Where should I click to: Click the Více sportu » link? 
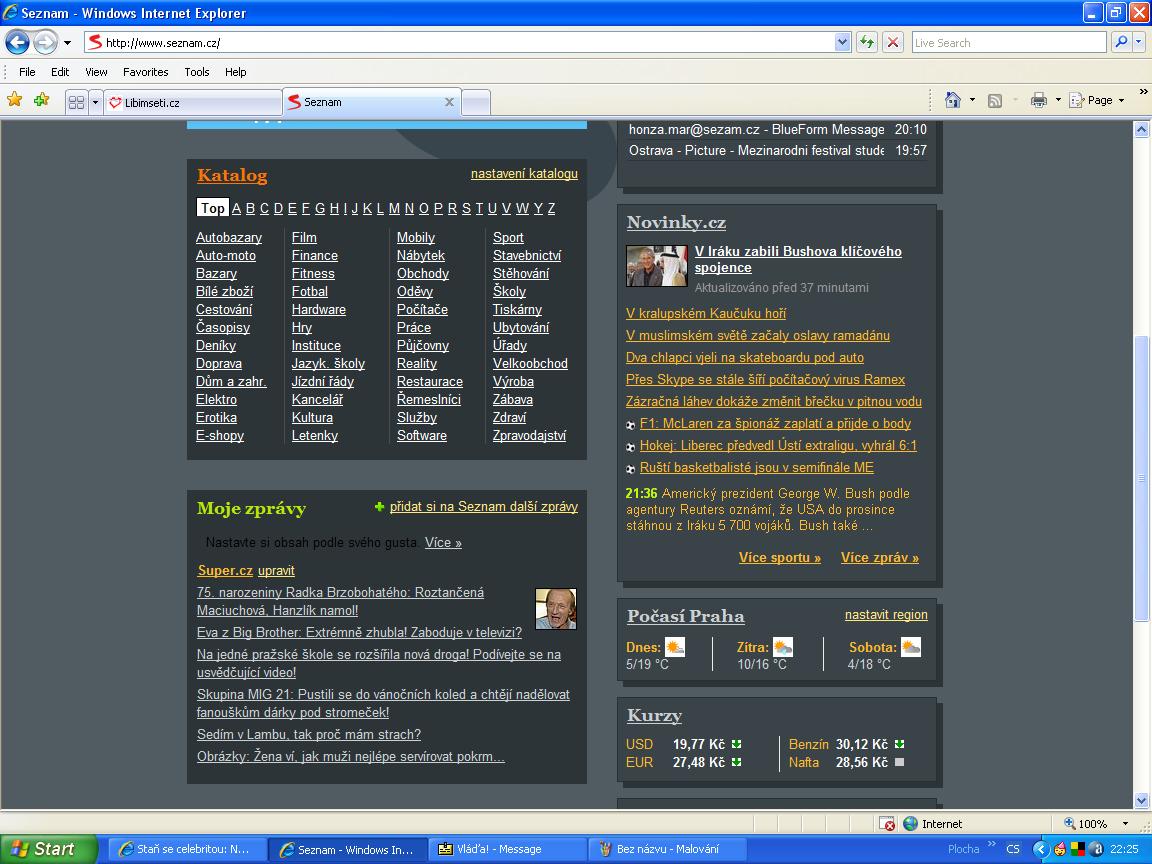tap(780, 558)
